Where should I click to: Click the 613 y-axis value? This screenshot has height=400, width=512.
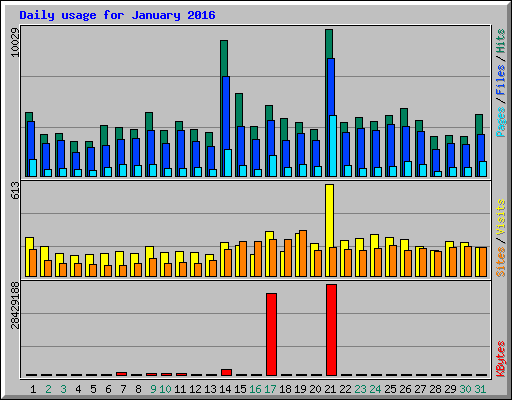point(15,191)
